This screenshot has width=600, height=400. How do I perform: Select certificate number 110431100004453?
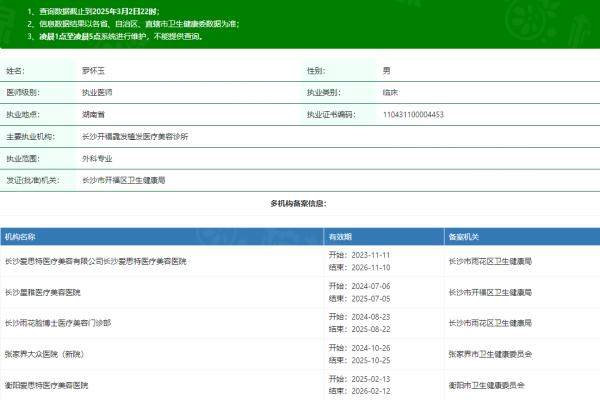[413, 115]
